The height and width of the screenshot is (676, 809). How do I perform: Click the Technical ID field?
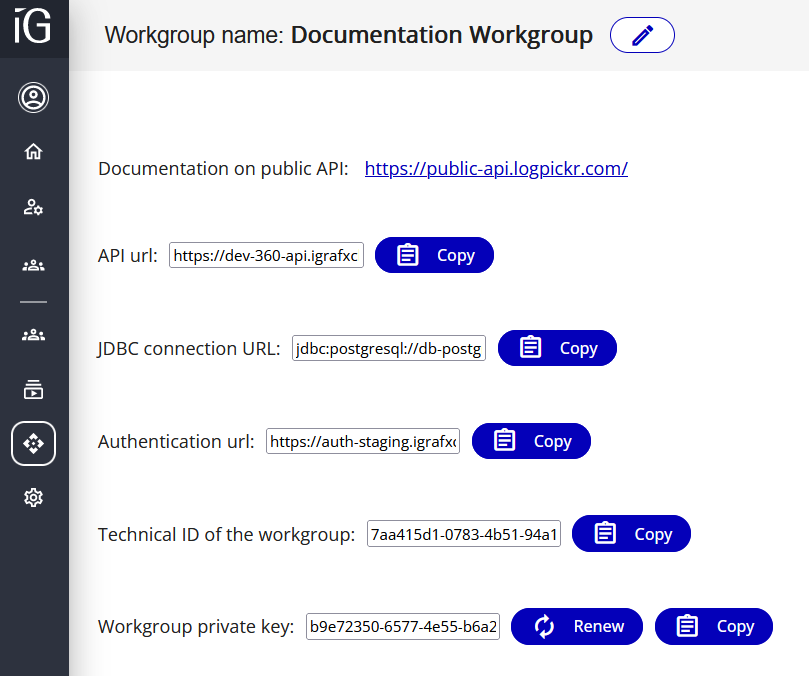pyautogui.click(x=464, y=534)
